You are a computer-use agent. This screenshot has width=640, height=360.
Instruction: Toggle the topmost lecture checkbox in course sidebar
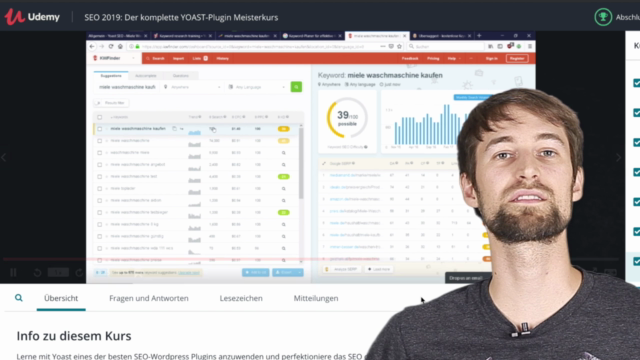636,83
